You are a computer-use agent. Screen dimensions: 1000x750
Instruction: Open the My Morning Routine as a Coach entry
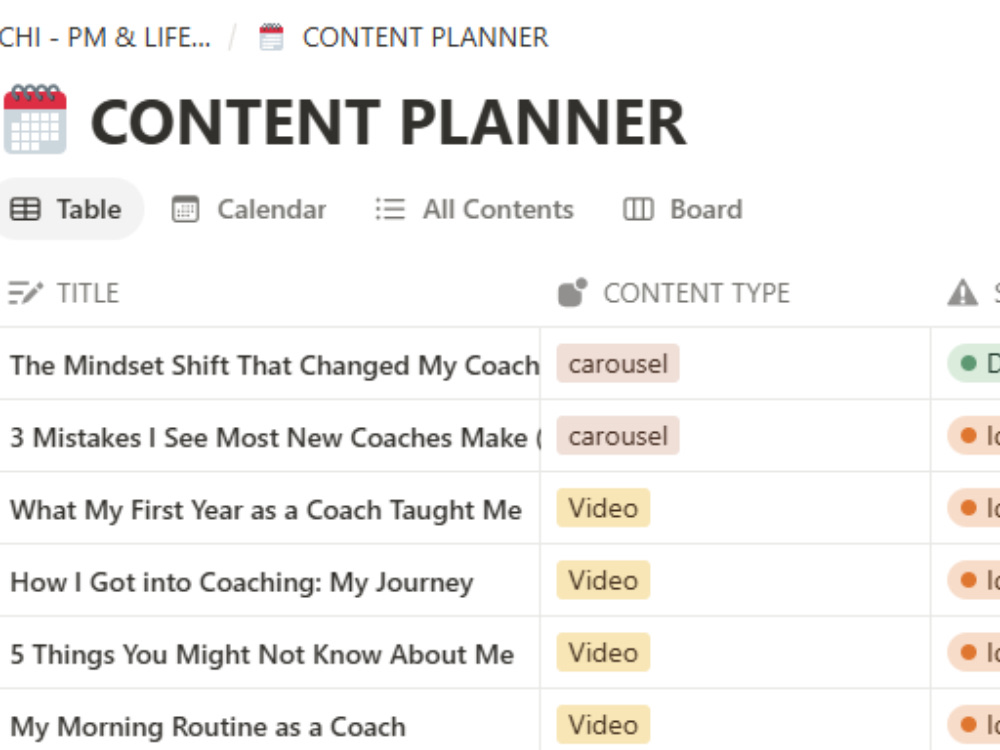pos(208,726)
